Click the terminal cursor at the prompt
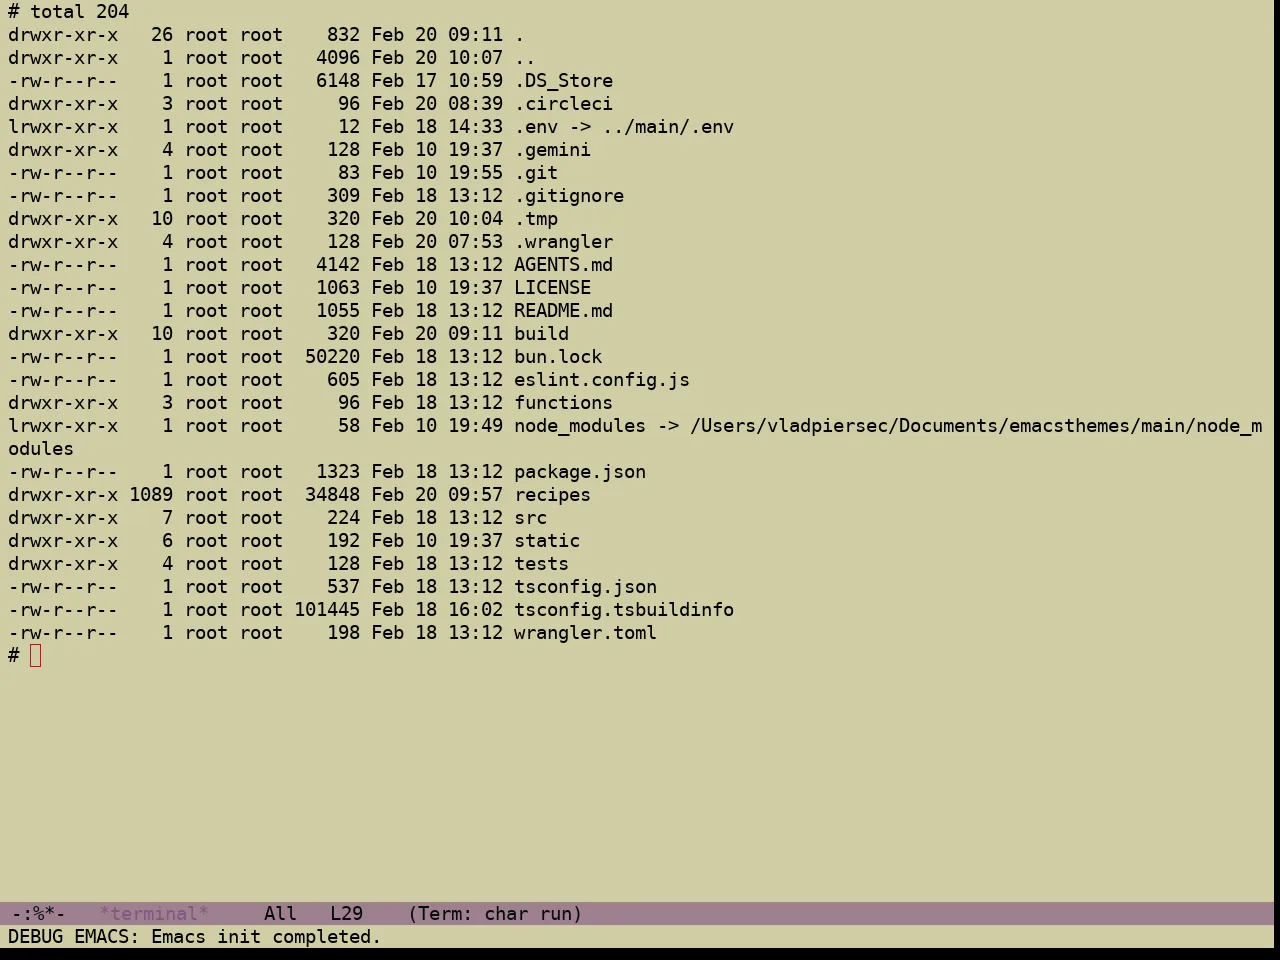 tap(36, 656)
